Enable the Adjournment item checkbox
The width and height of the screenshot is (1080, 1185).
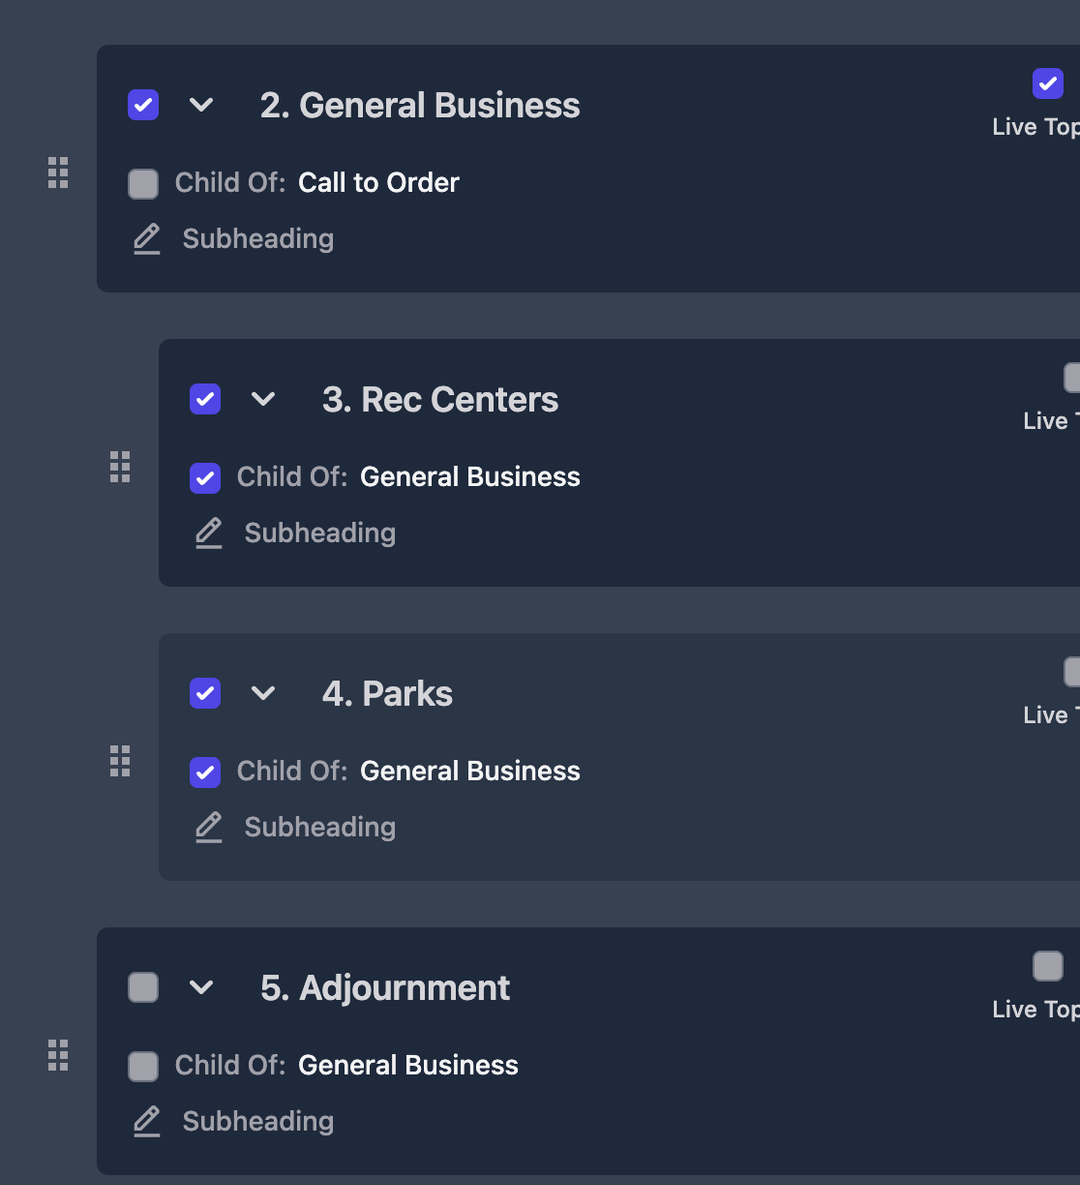pyautogui.click(x=143, y=988)
